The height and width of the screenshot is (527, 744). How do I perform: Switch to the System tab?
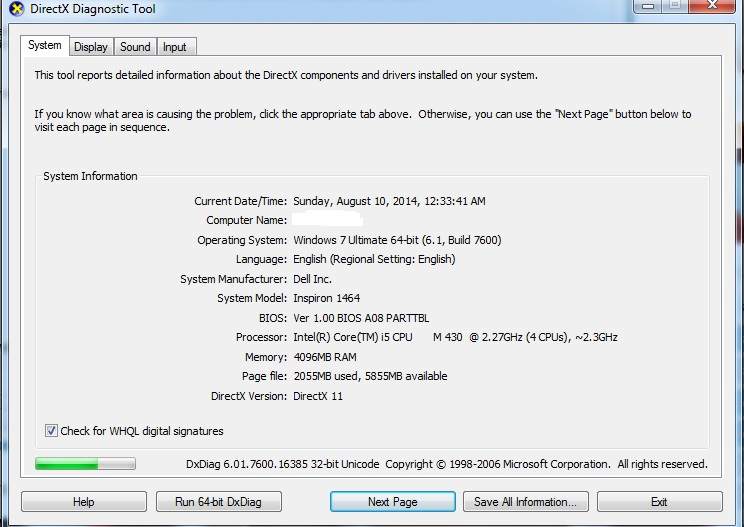(45, 46)
